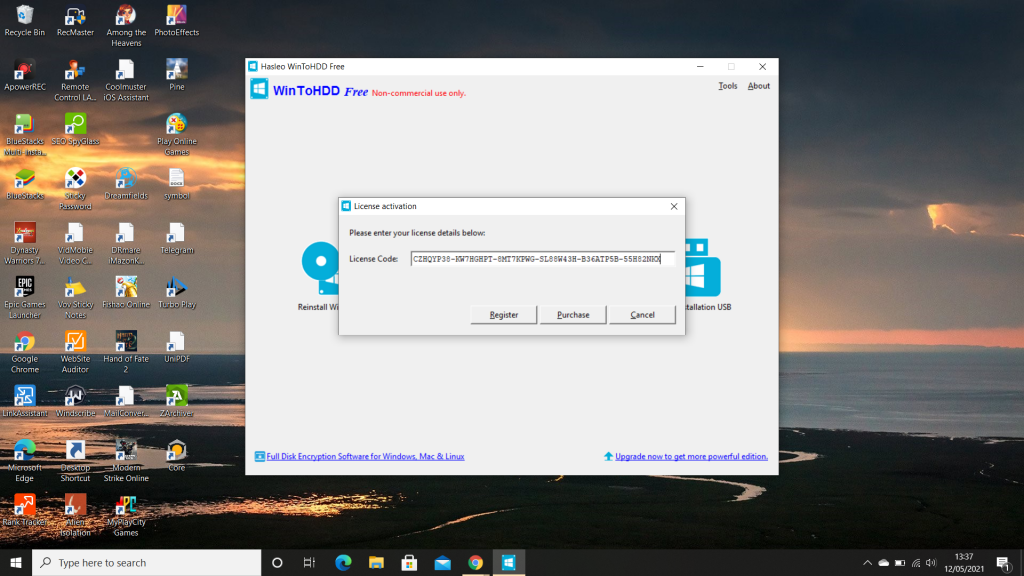This screenshot has height=576, width=1024.
Task: Open ZArchiver desktop icon
Action: pos(176,402)
